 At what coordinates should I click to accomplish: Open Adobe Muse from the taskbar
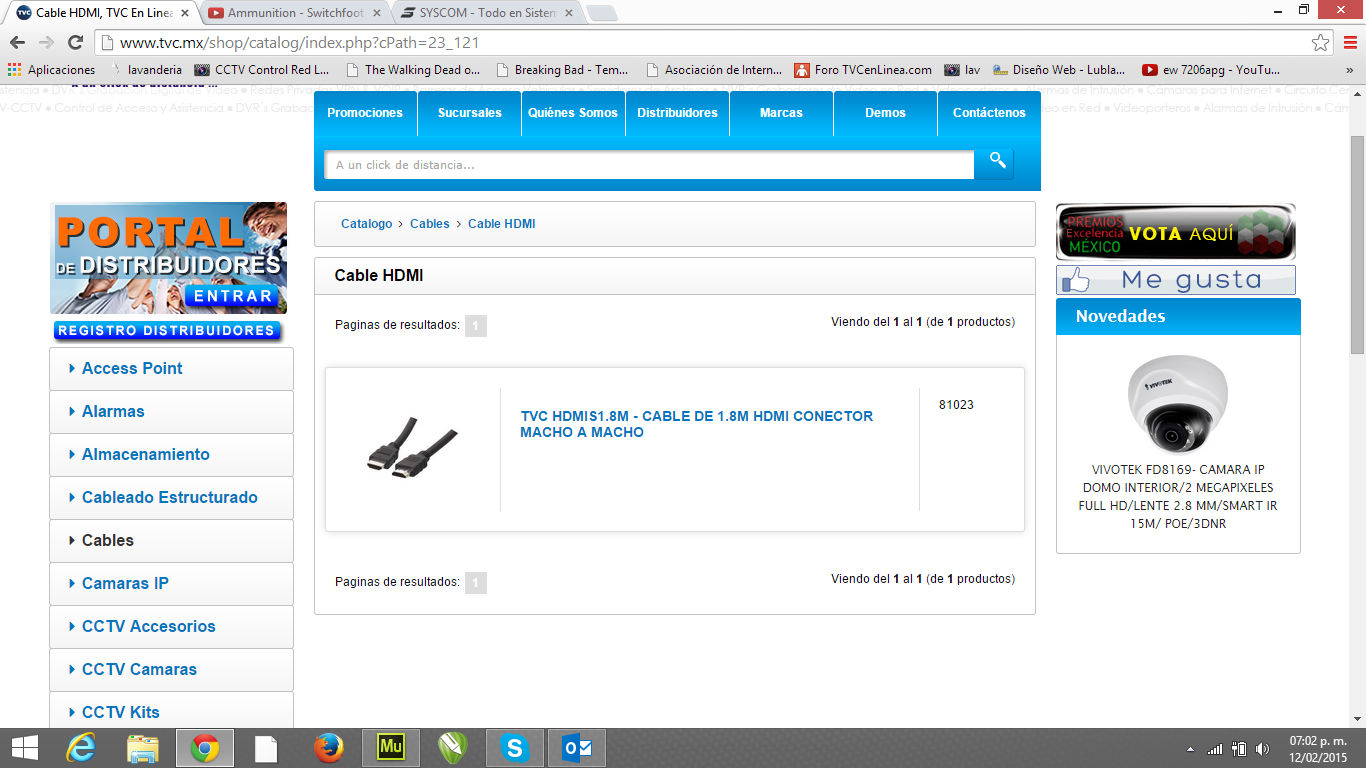coord(391,747)
